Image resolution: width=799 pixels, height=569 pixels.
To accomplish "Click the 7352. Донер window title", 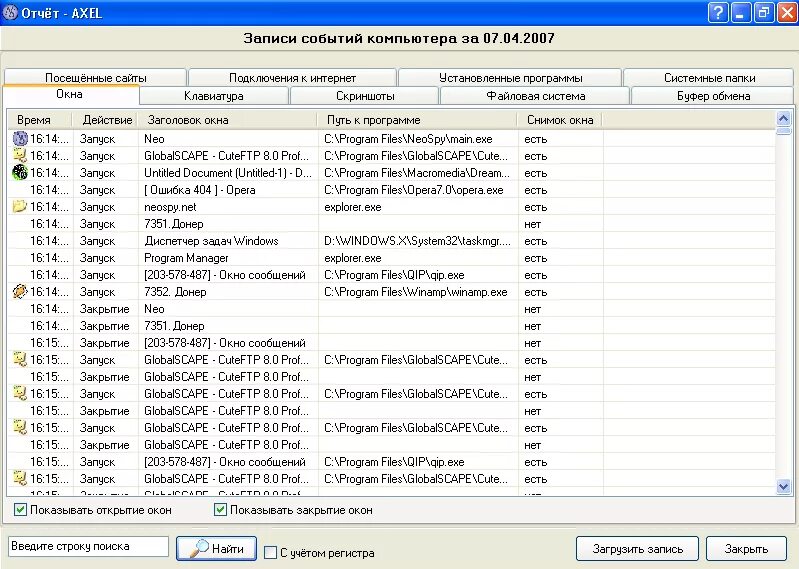I will point(175,292).
